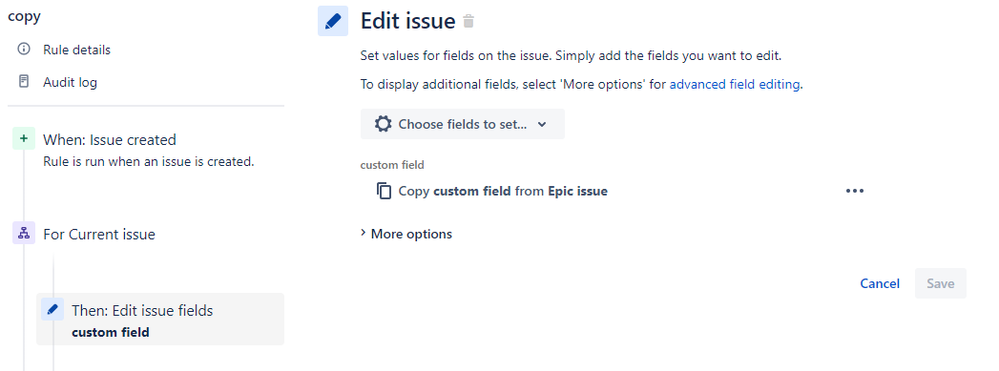Click the purple branch icon
The width and height of the screenshot is (999, 371).
24,233
